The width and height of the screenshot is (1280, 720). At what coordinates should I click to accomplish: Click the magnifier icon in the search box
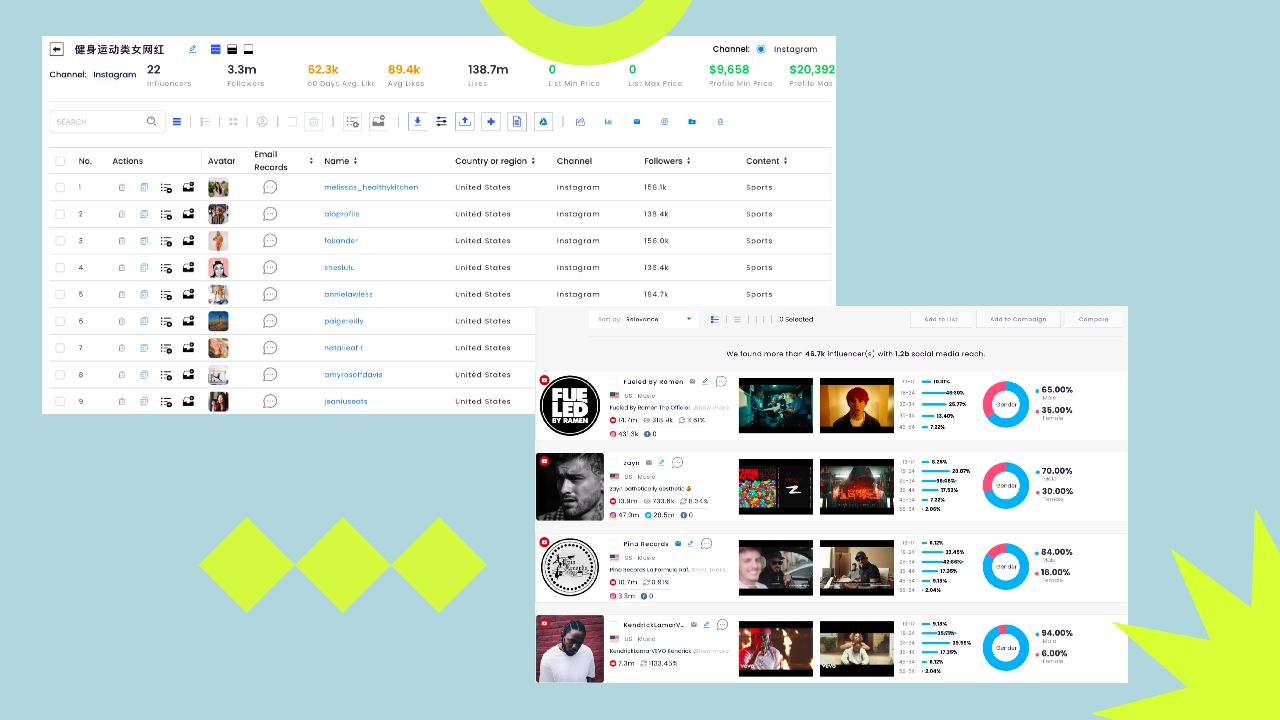click(152, 122)
